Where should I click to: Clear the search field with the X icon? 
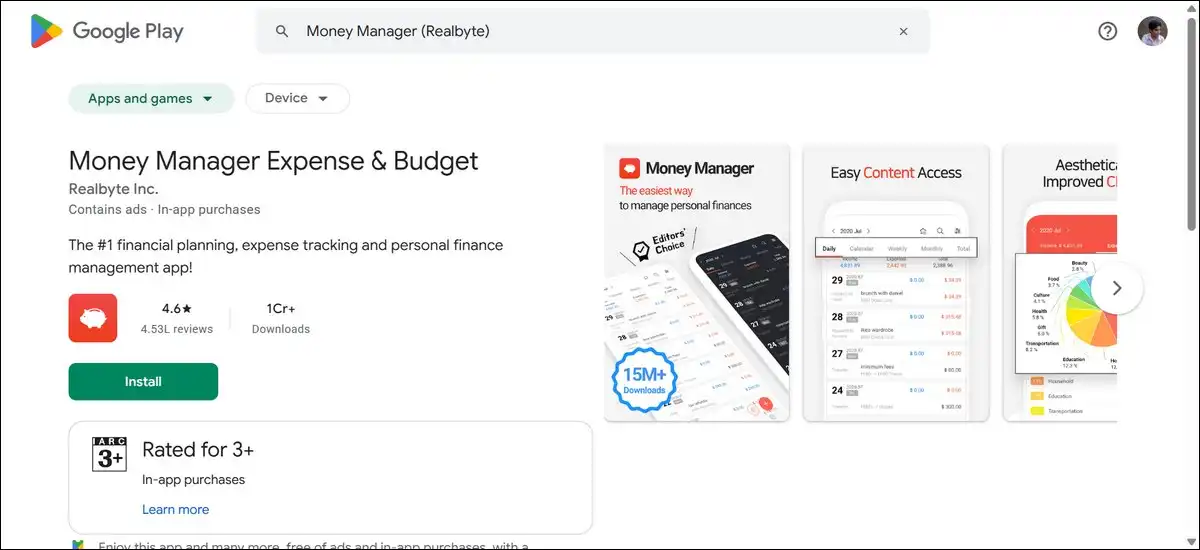[903, 31]
